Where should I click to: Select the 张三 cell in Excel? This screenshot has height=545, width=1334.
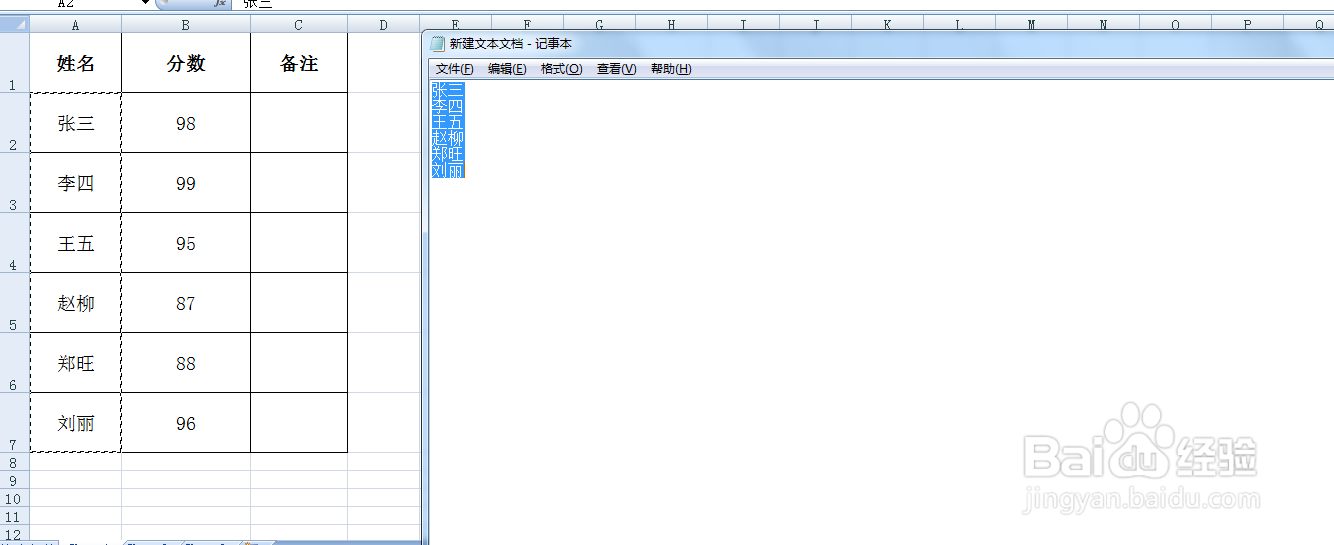tap(76, 123)
